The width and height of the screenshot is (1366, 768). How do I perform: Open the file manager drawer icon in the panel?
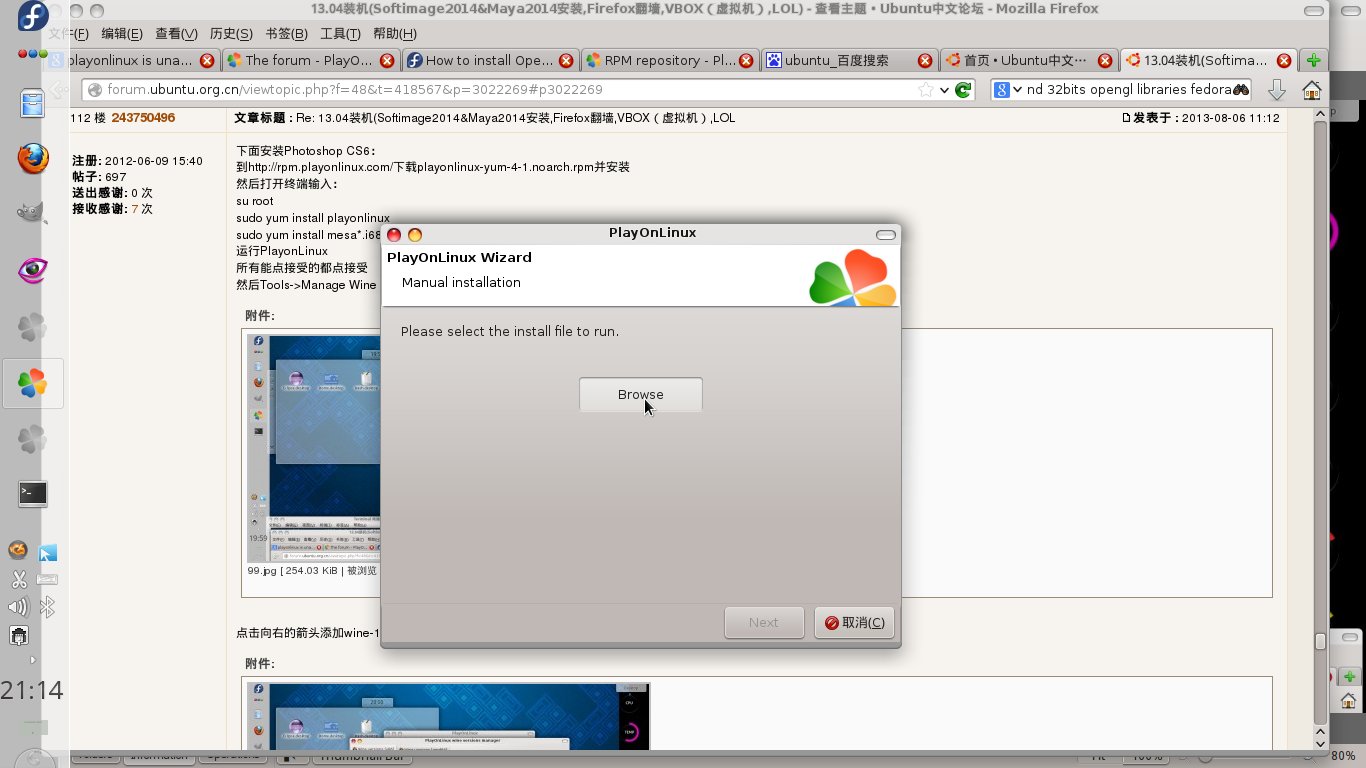click(33, 103)
